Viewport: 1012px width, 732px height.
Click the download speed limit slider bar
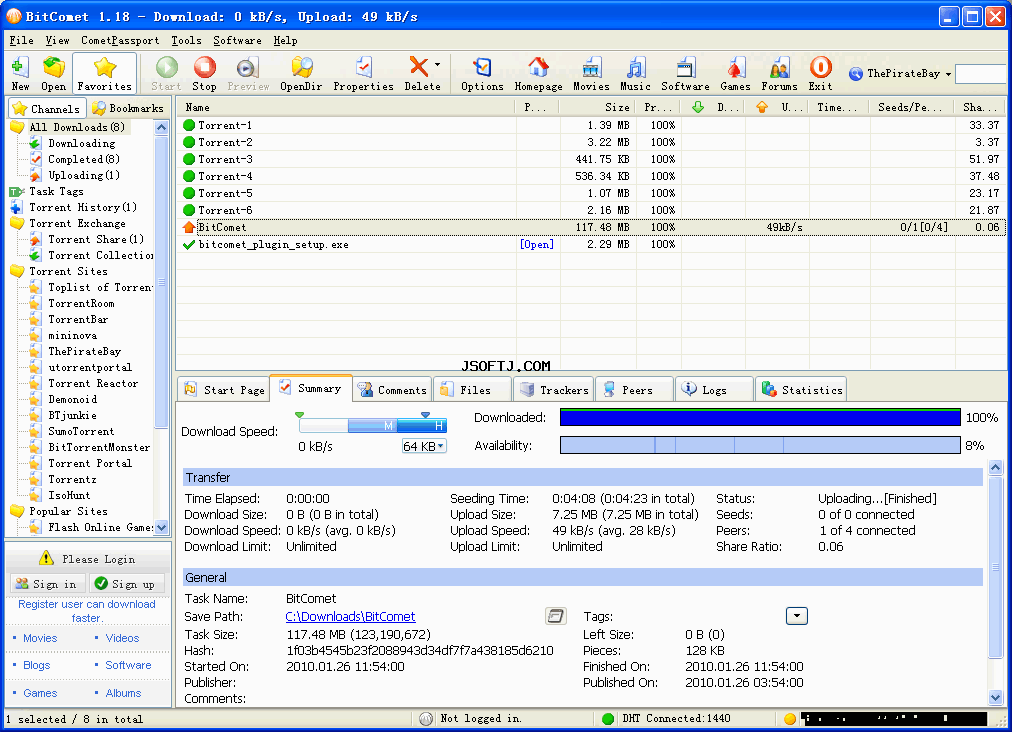point(373,425)
